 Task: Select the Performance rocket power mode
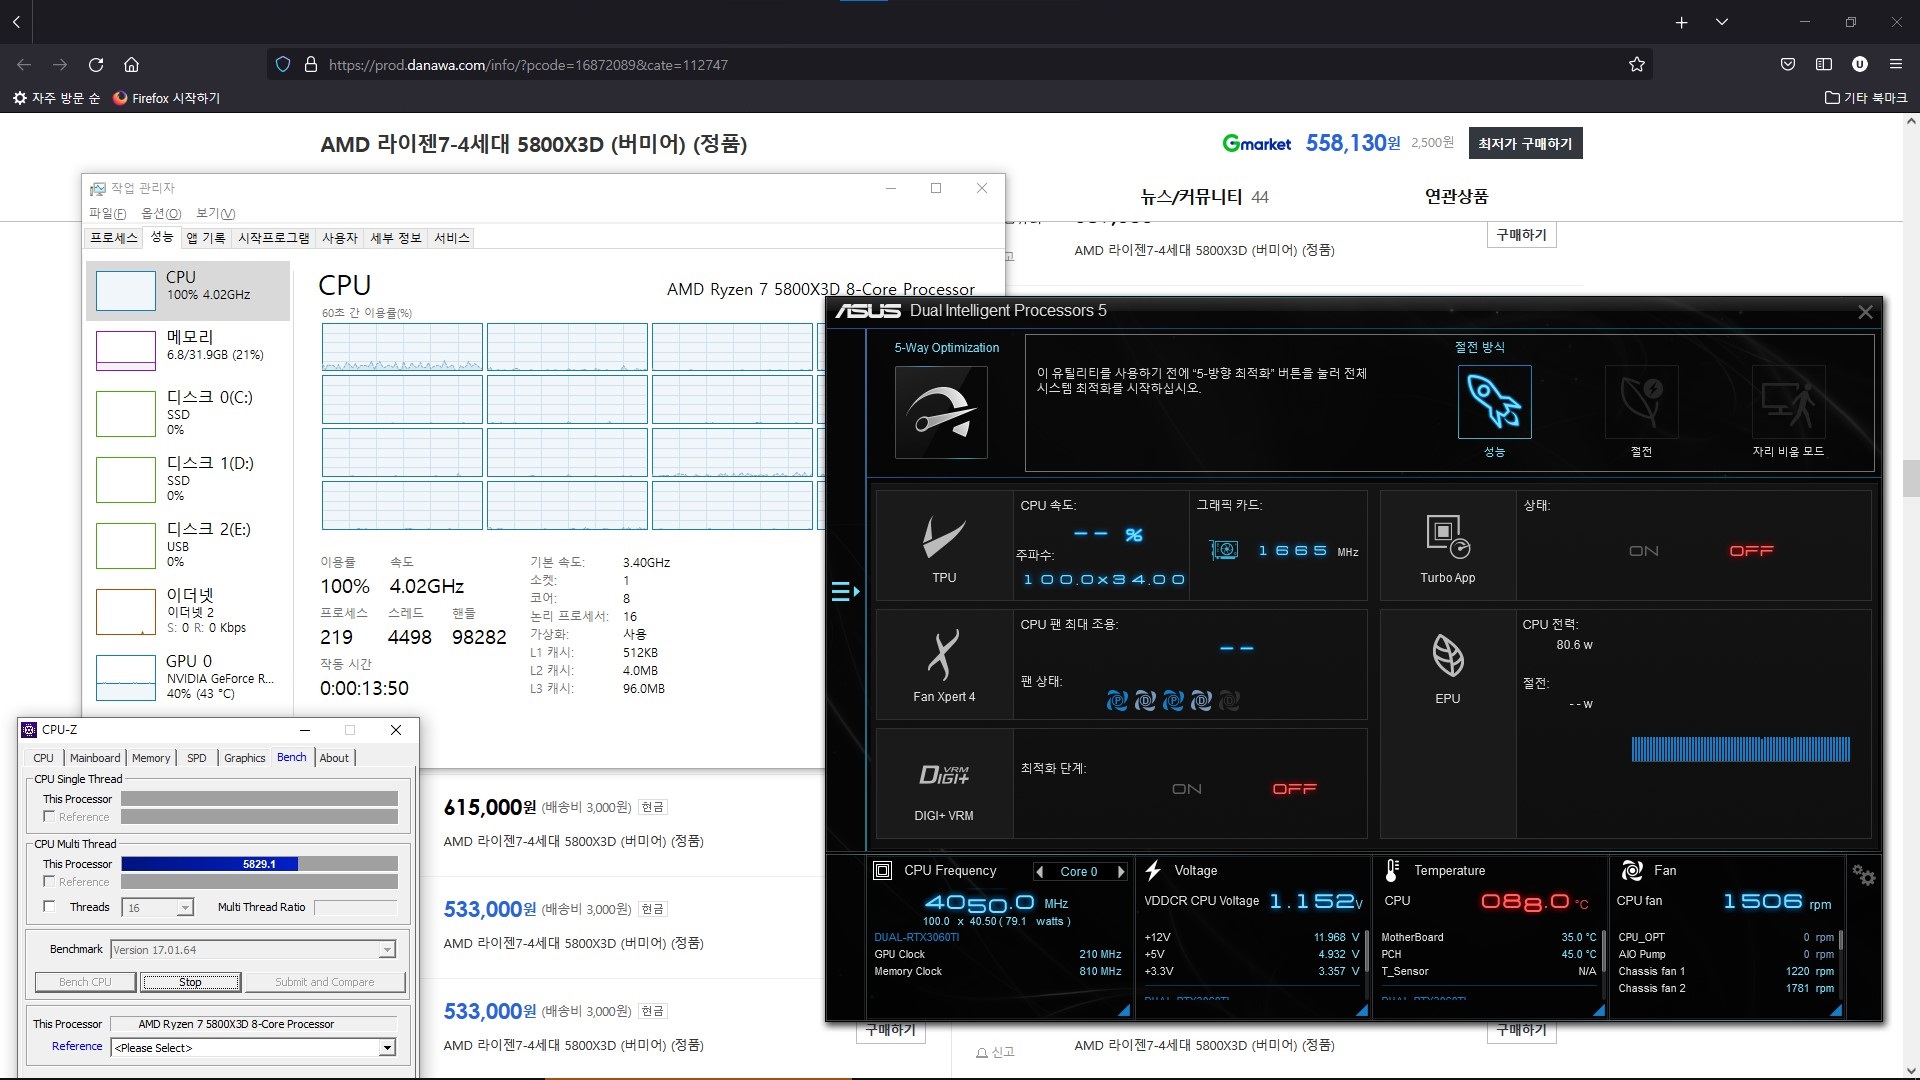[1494, 402]
